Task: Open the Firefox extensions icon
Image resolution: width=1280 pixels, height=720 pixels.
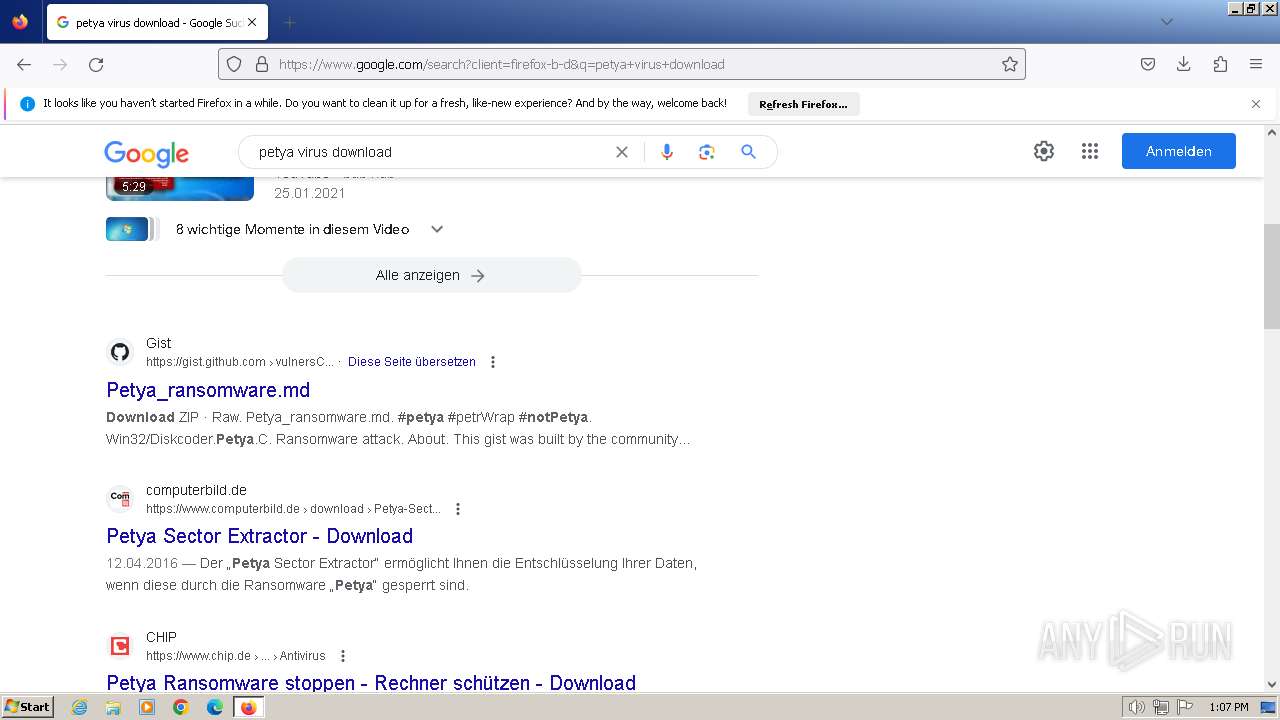Action: 1220,64
